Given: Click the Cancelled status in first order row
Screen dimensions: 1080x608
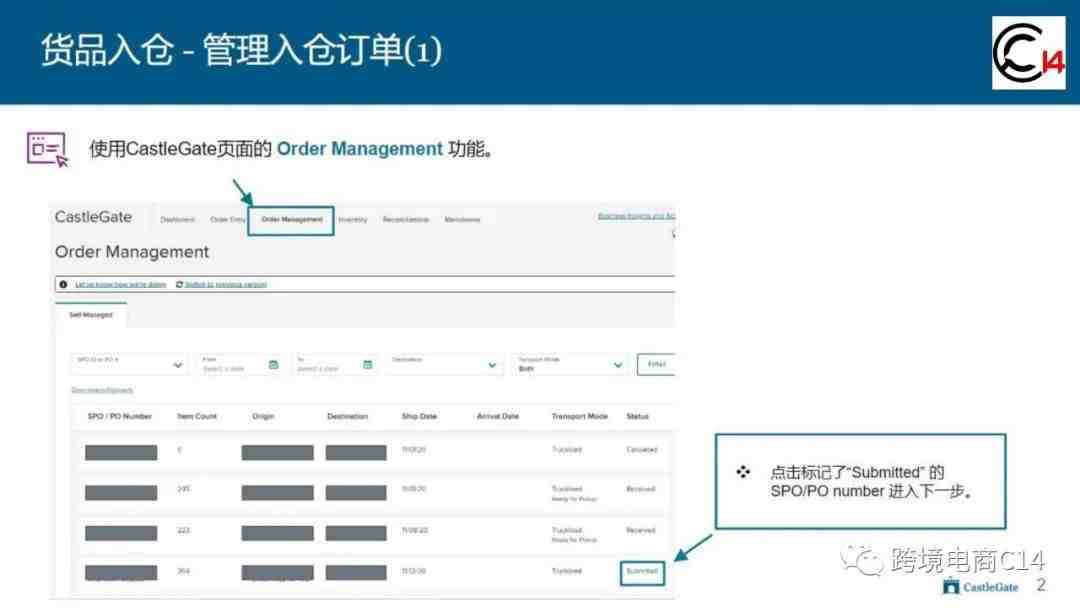Looking at the screenshot, I should click(642, 450).
